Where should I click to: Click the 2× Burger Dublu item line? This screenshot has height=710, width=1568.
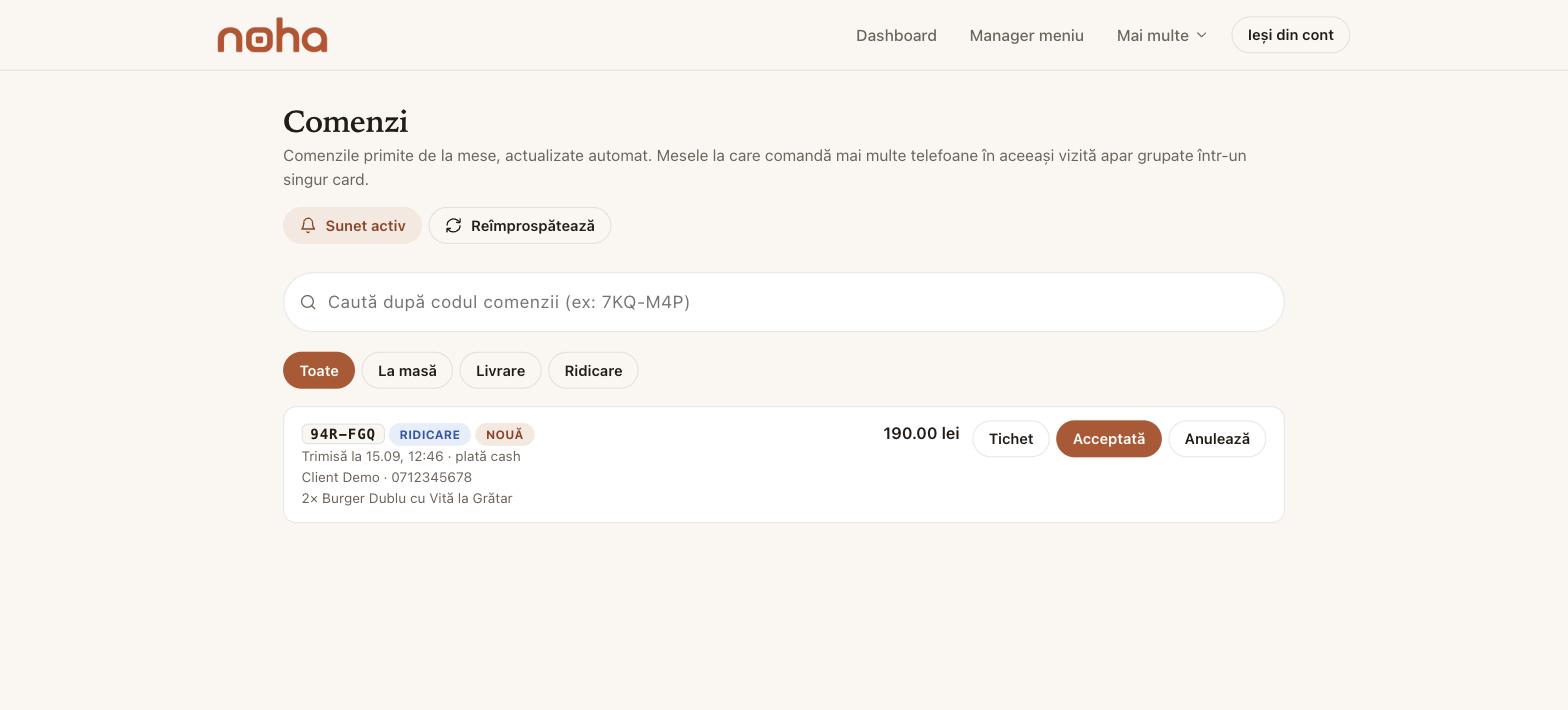click(x=407, y=498)
